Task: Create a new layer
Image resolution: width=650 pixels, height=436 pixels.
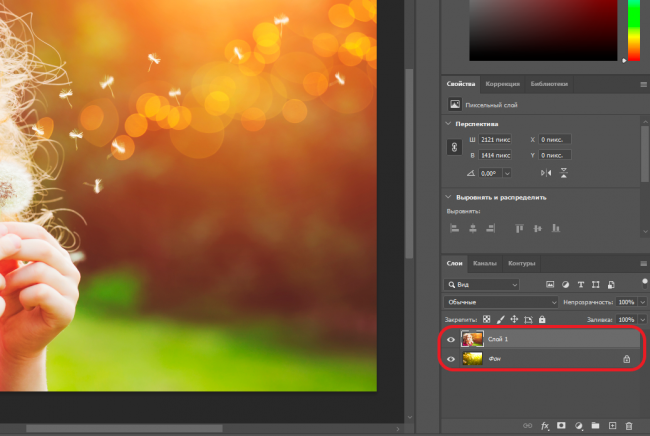Action: 612,425
